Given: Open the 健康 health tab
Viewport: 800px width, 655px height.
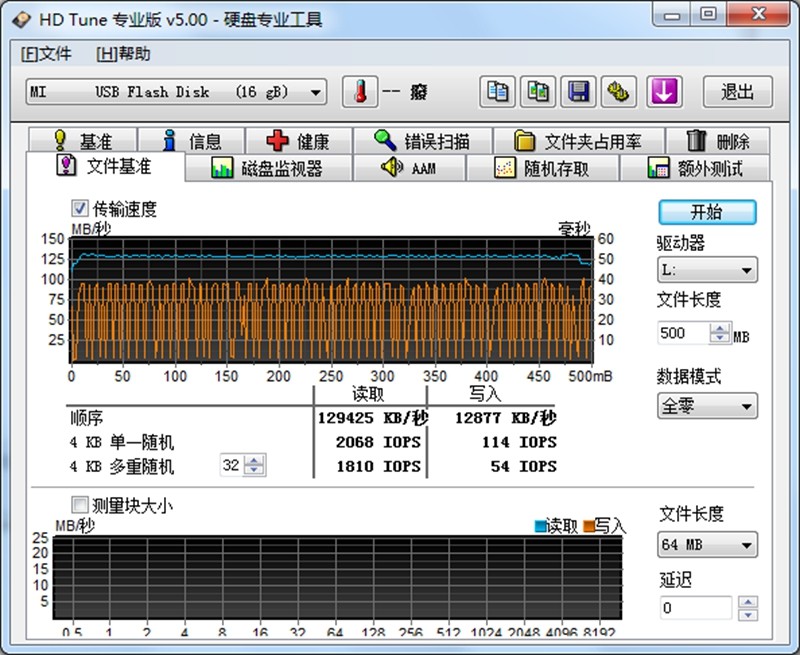Looking at the screenshot, I should (x=297, y=141).
